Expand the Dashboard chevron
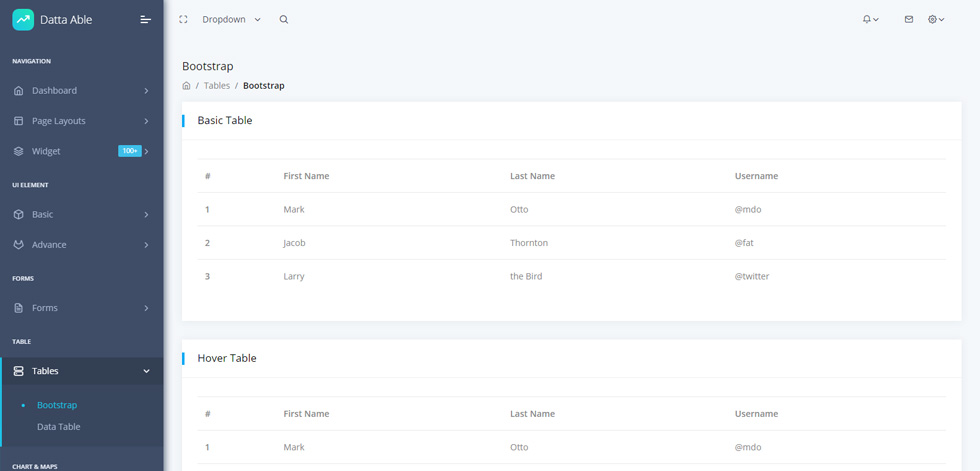 click(x=146, y=91)
